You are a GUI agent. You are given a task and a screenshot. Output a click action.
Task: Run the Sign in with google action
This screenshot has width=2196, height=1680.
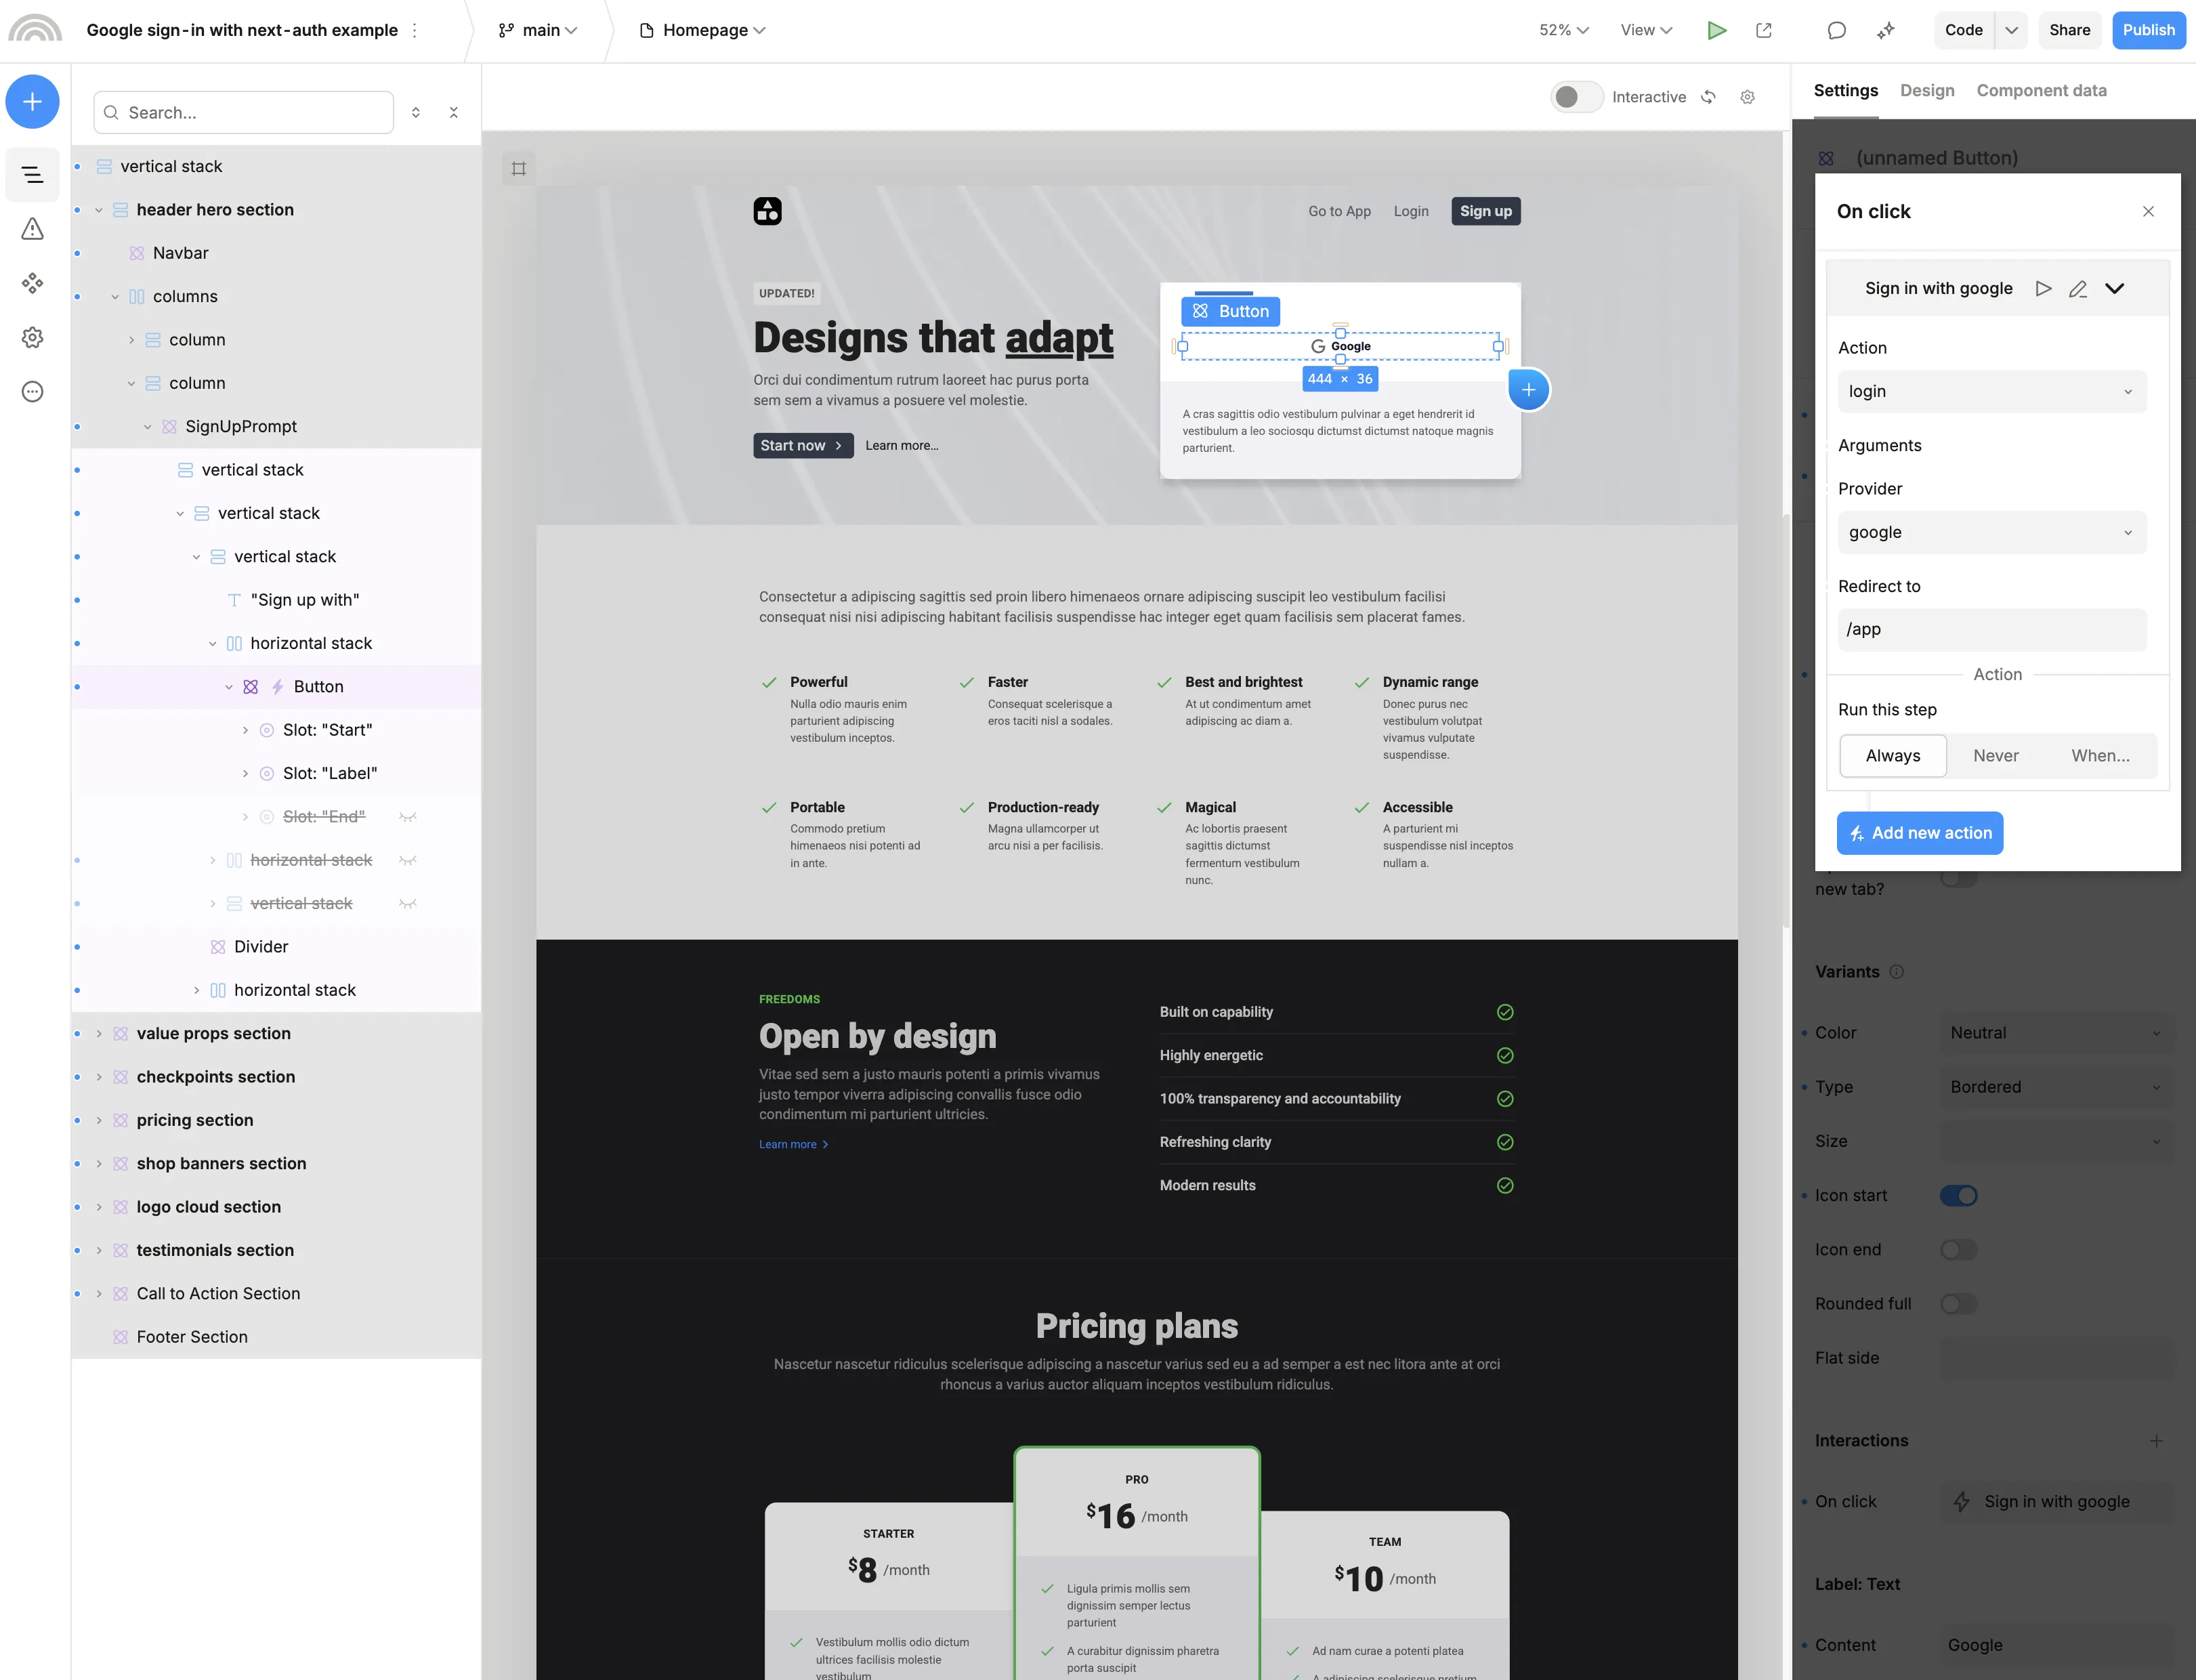(x=2044, y=288)
